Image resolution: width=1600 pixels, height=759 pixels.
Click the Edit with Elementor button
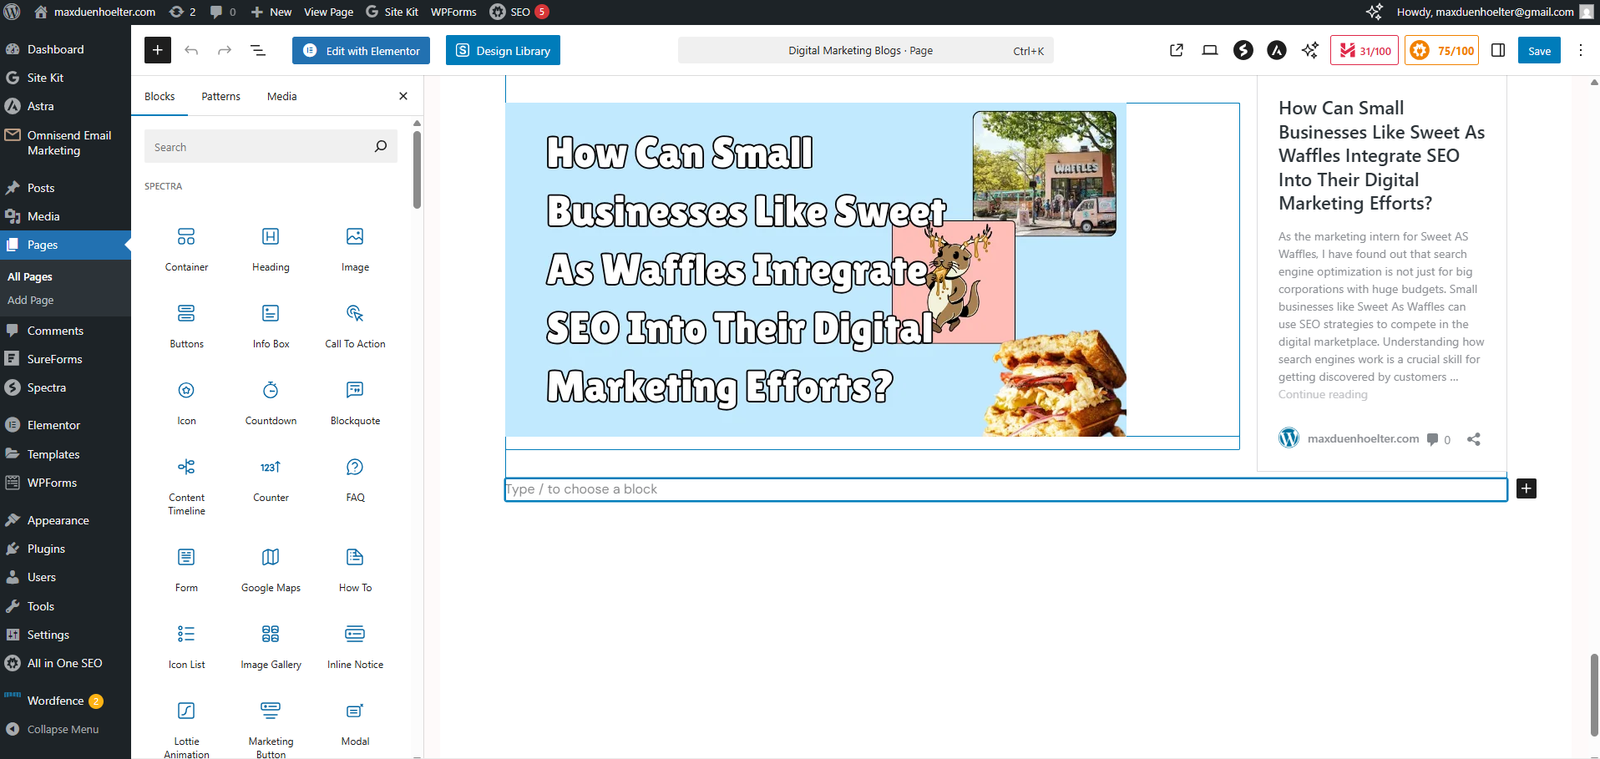point(361,50)
